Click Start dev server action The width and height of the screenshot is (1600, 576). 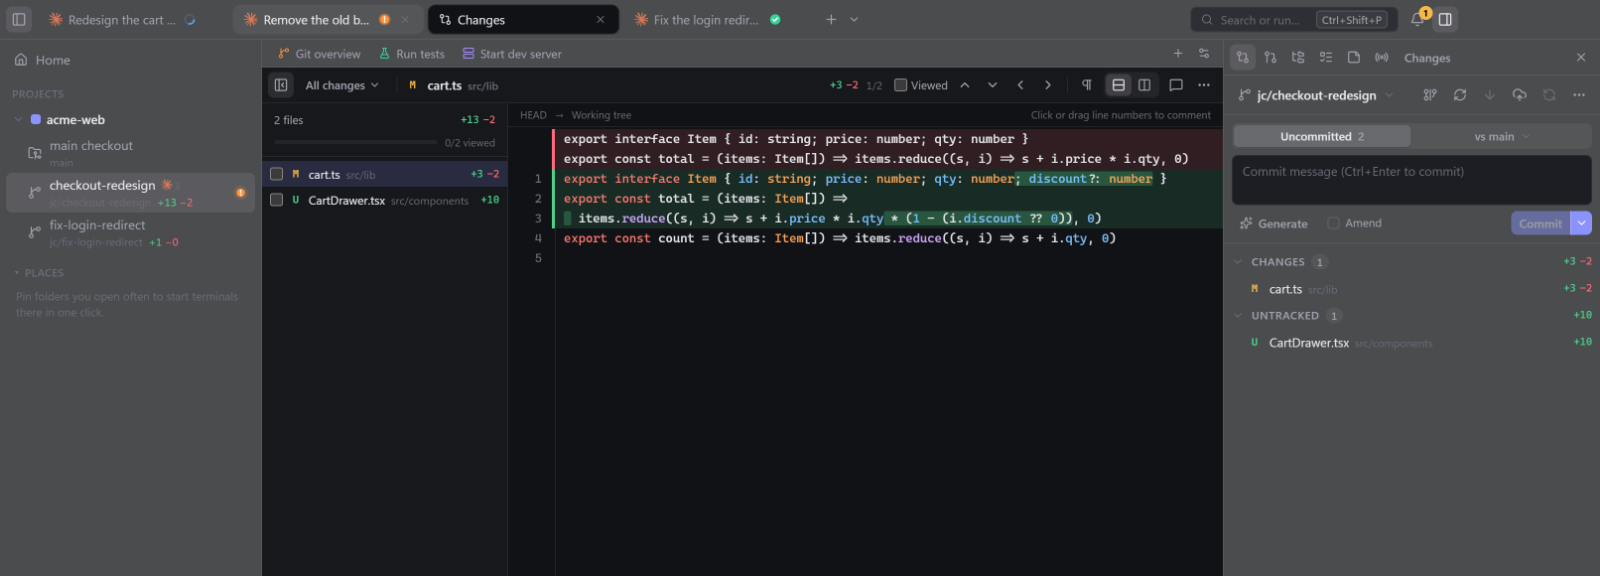512,54
